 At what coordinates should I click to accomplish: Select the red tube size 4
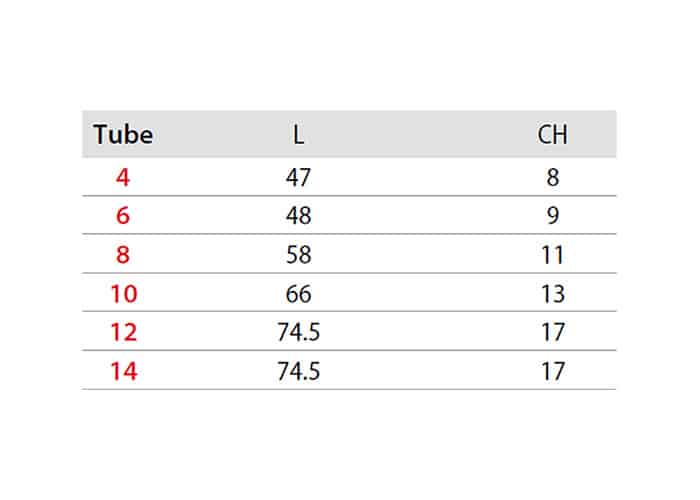(123, 177)
